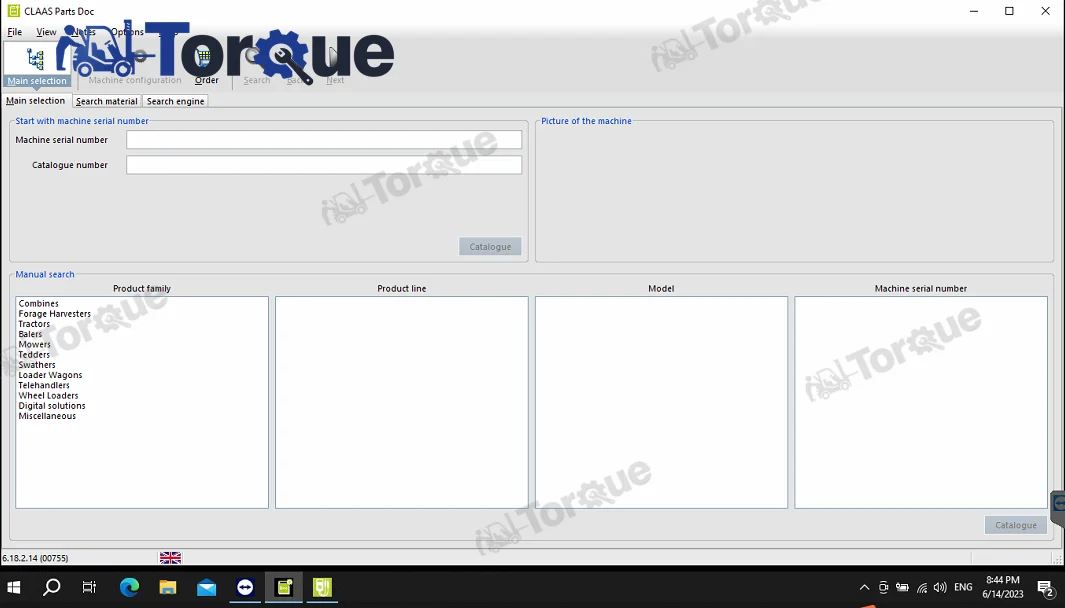Open the File menu
Viewport: 1065px width, 608px height.
pos(14,32)
